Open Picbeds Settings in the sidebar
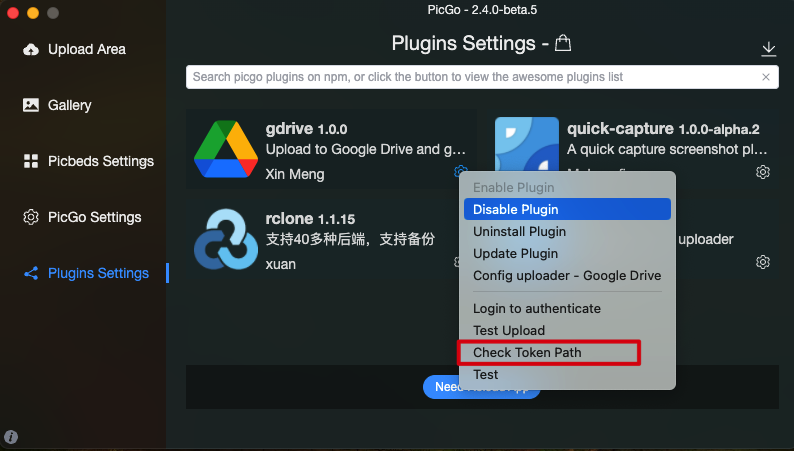Image resolution: width=794 pixels, height=451 pixels. click(x=100, y=161)
